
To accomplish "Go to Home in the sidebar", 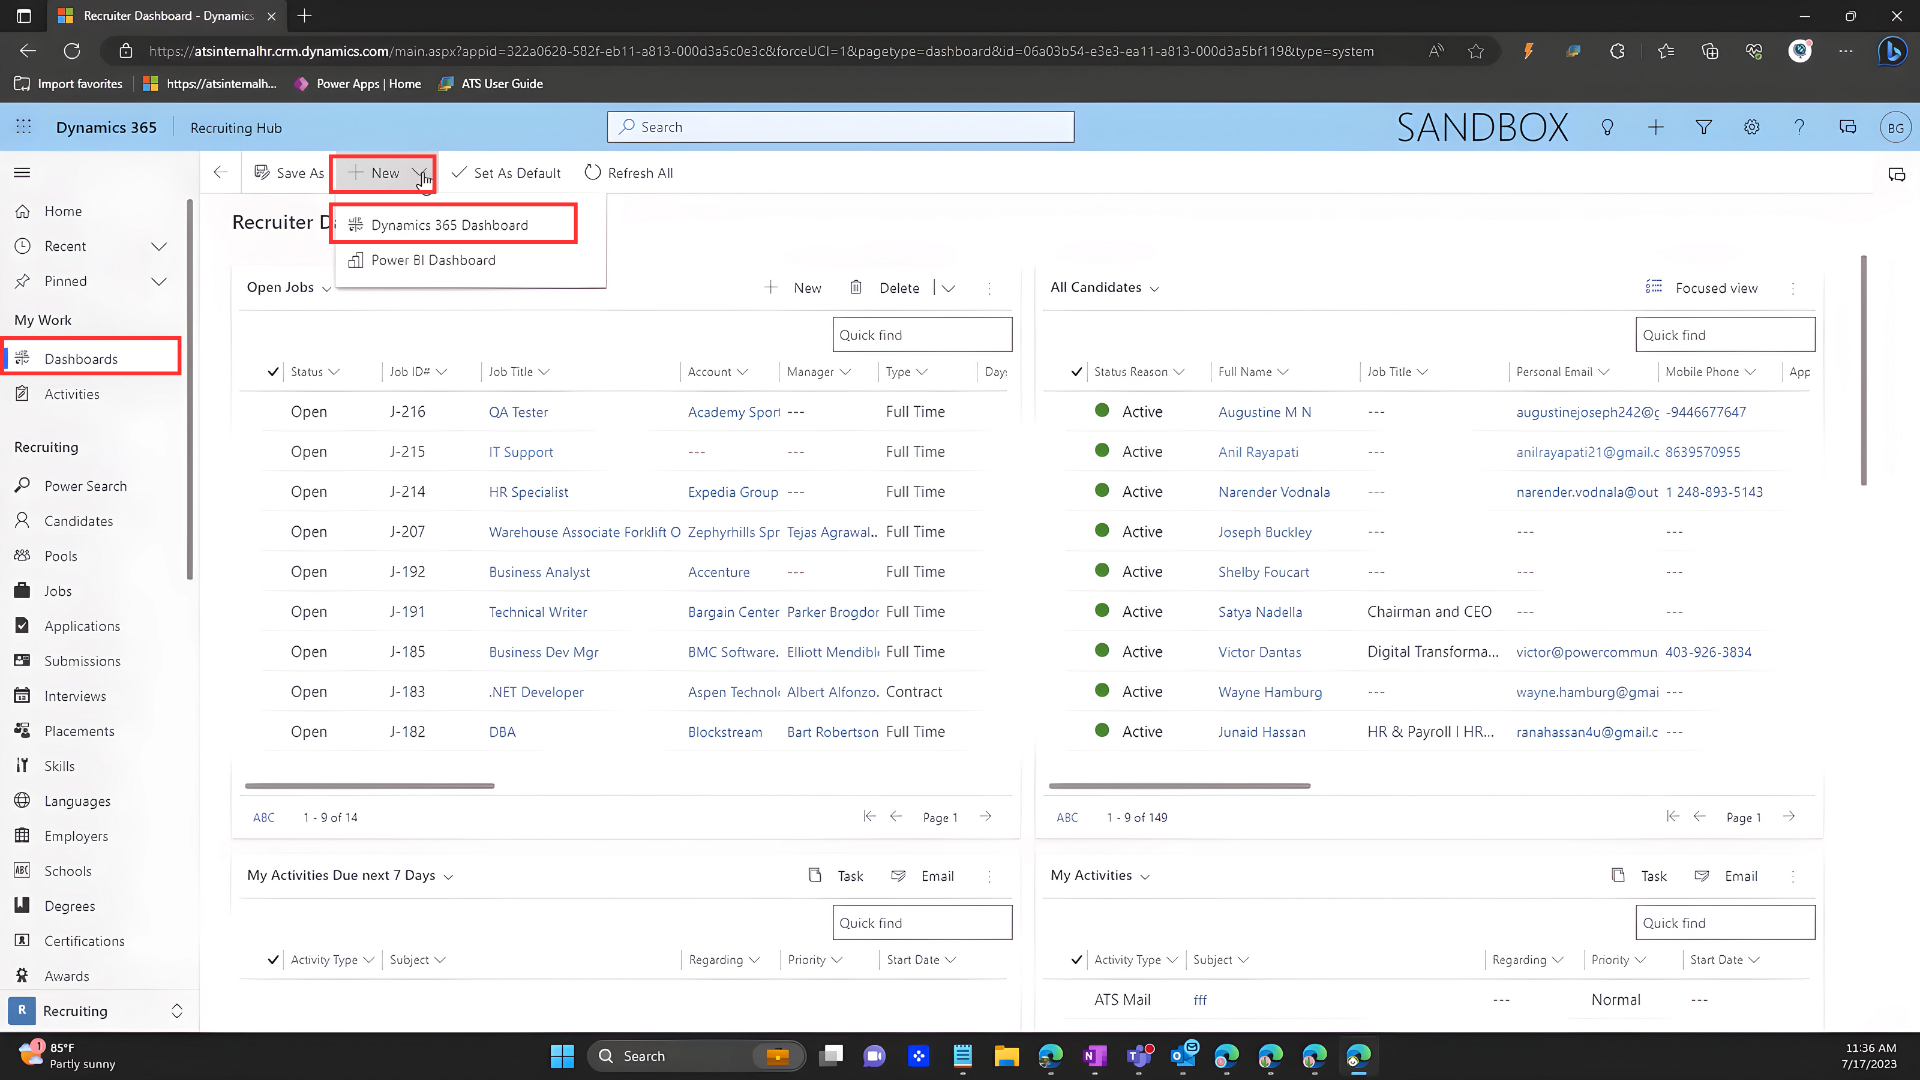I will click(x=63, y=211).
